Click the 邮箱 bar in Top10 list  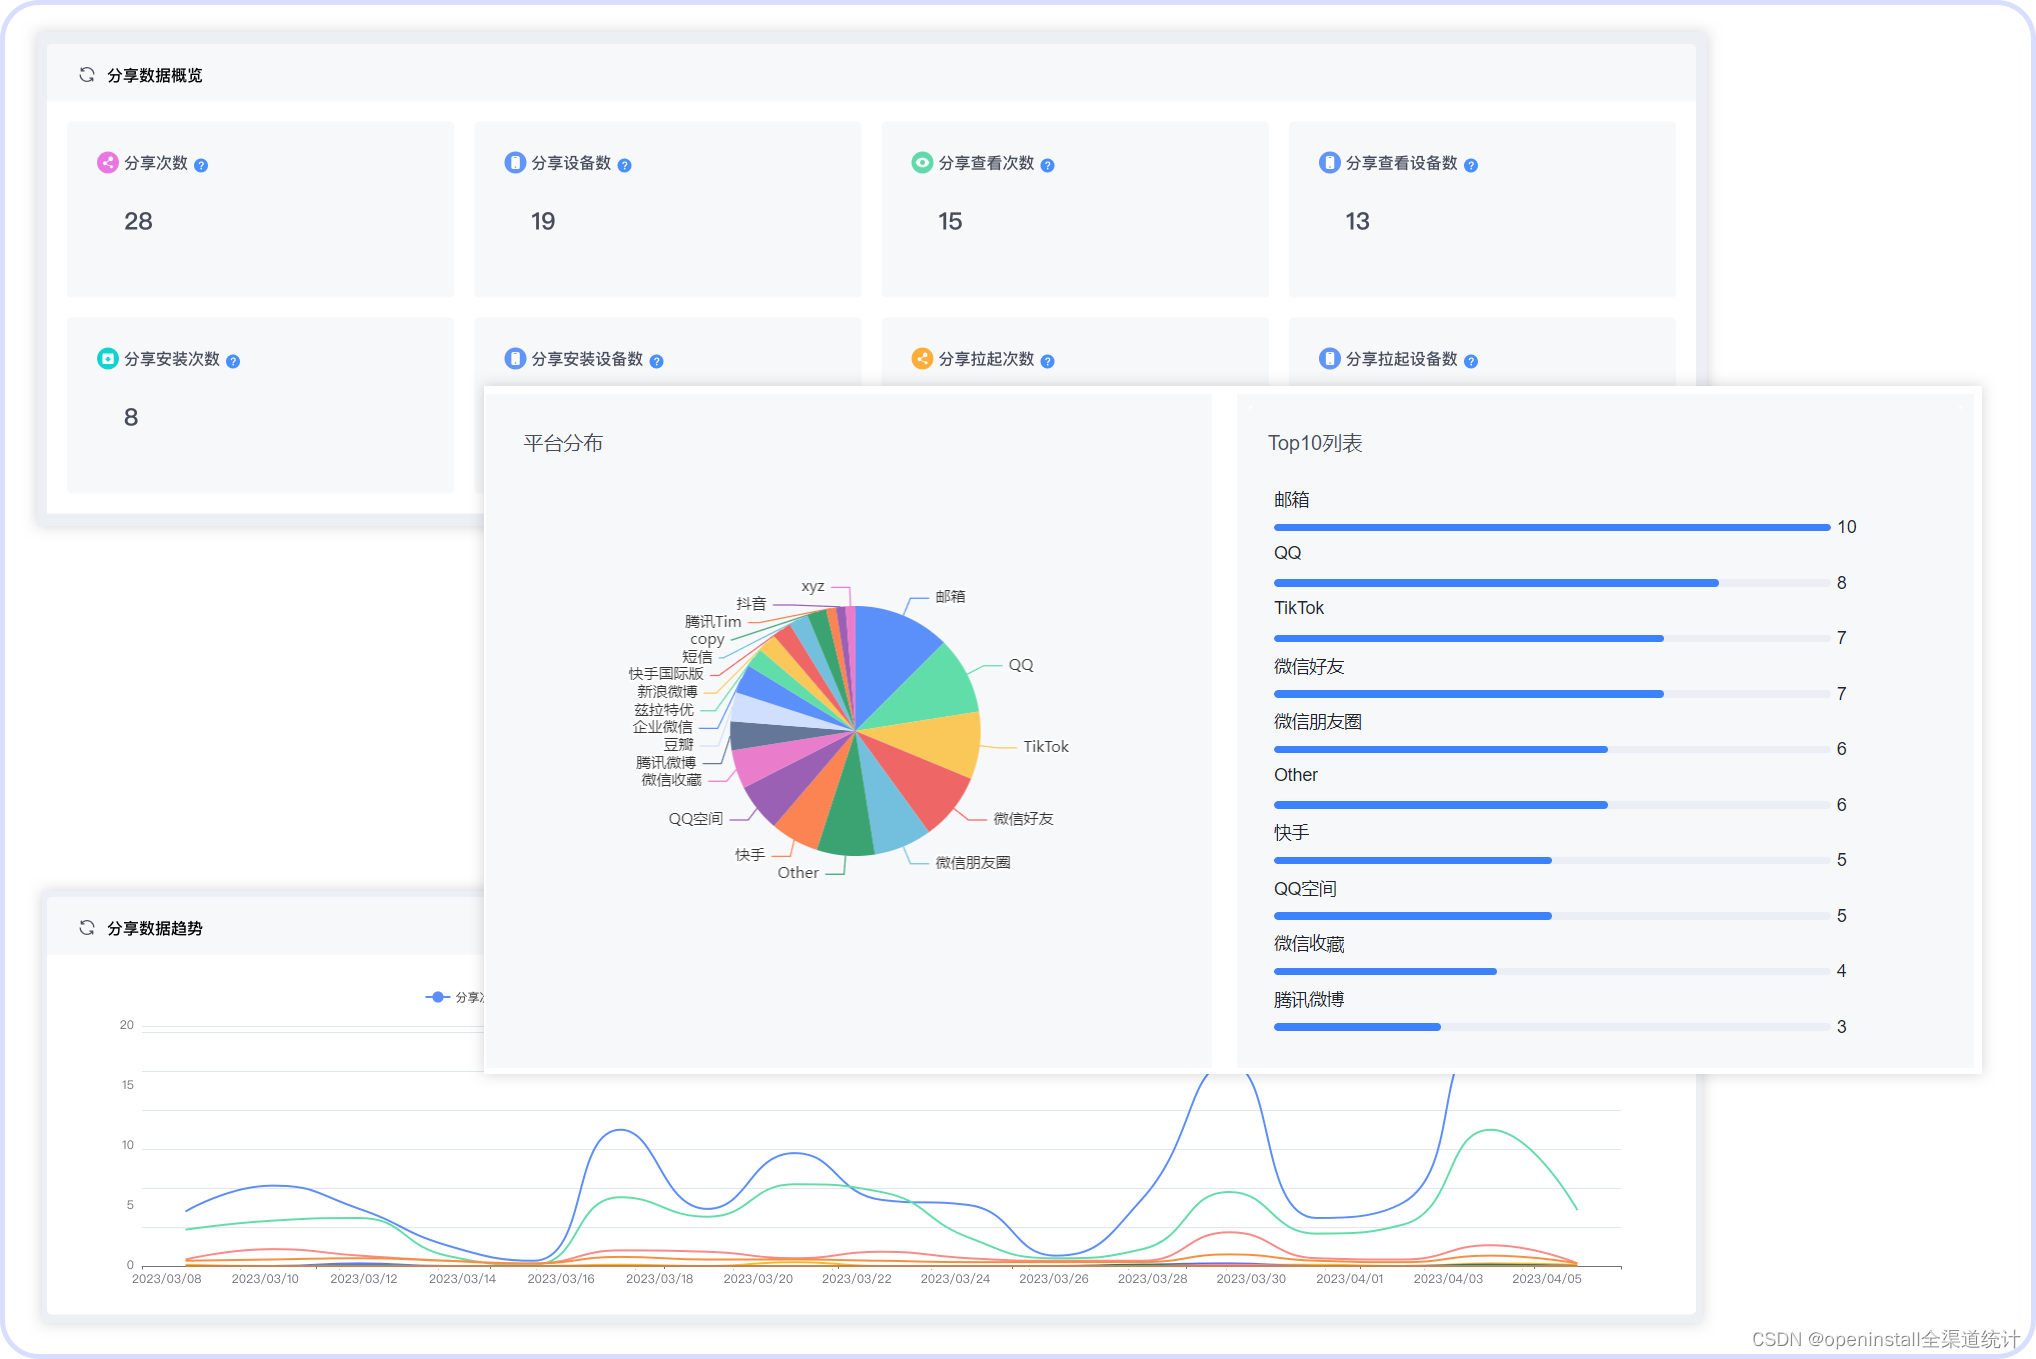(x=1550, y=527)
